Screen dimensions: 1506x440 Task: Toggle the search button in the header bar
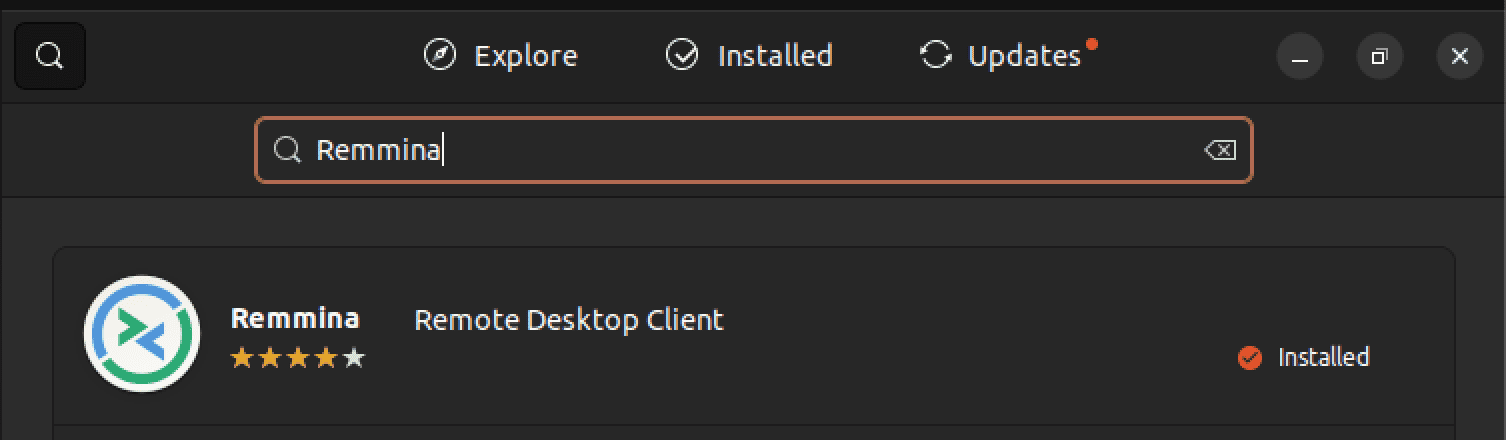point(50,56)
